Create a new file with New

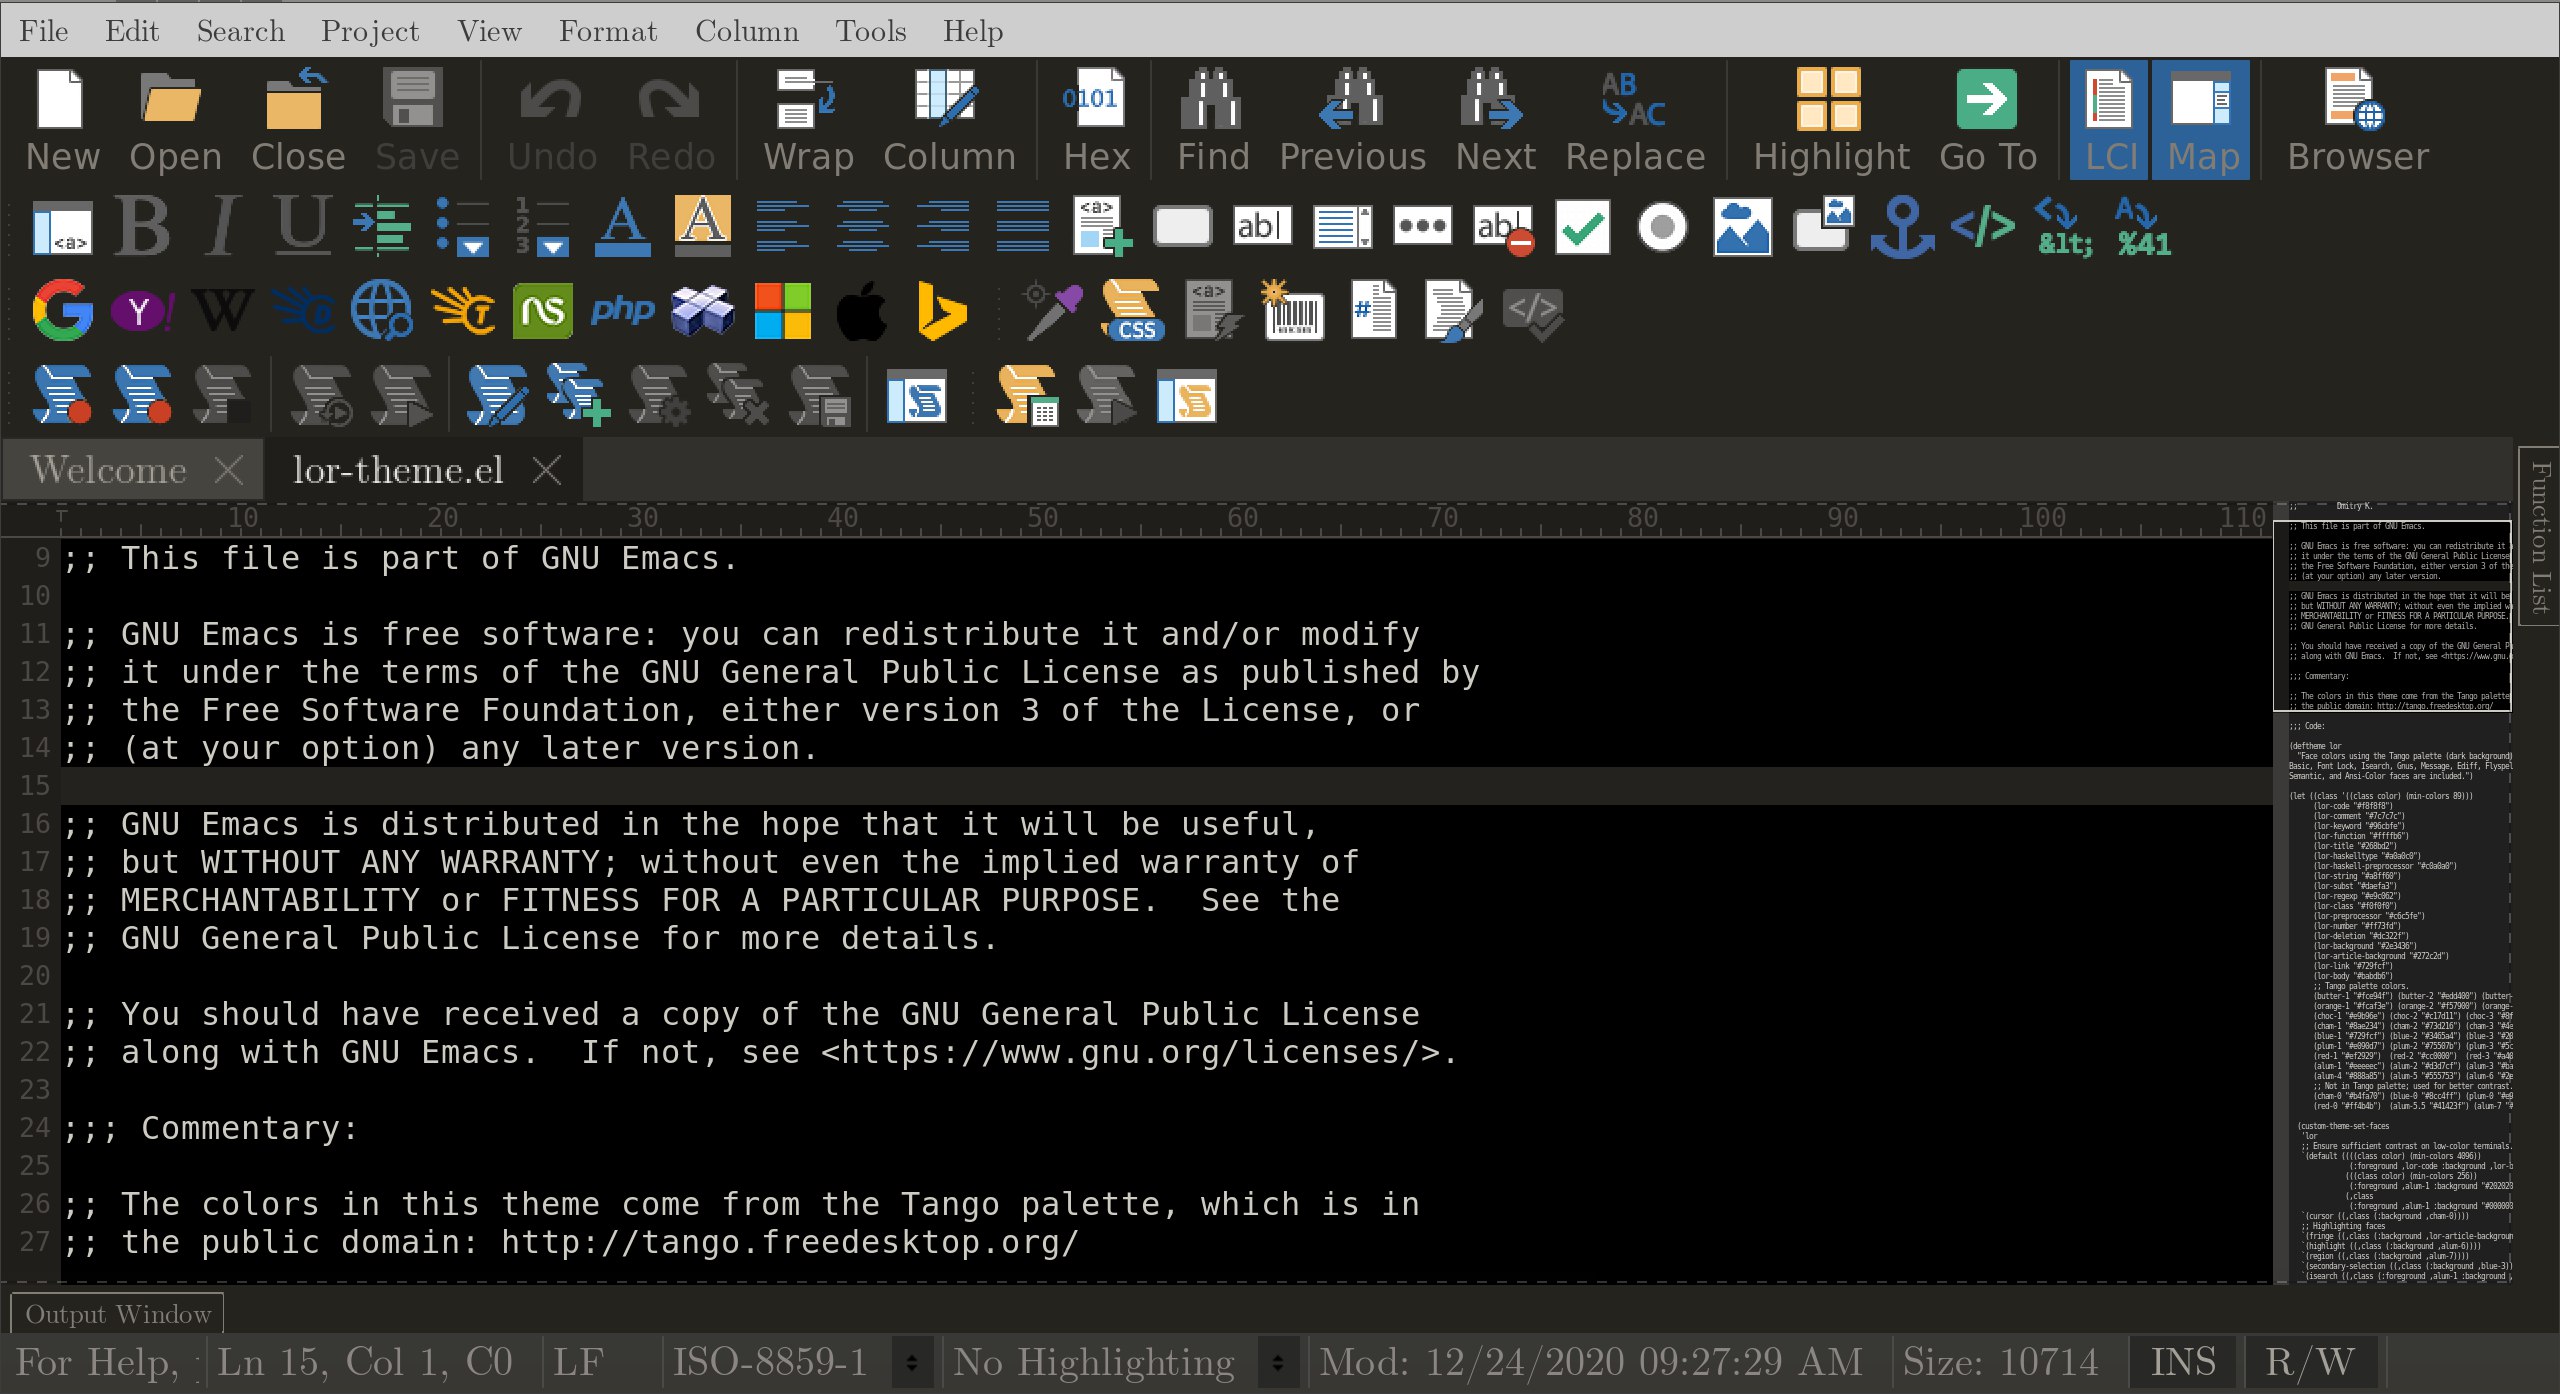tap(62, 120)
